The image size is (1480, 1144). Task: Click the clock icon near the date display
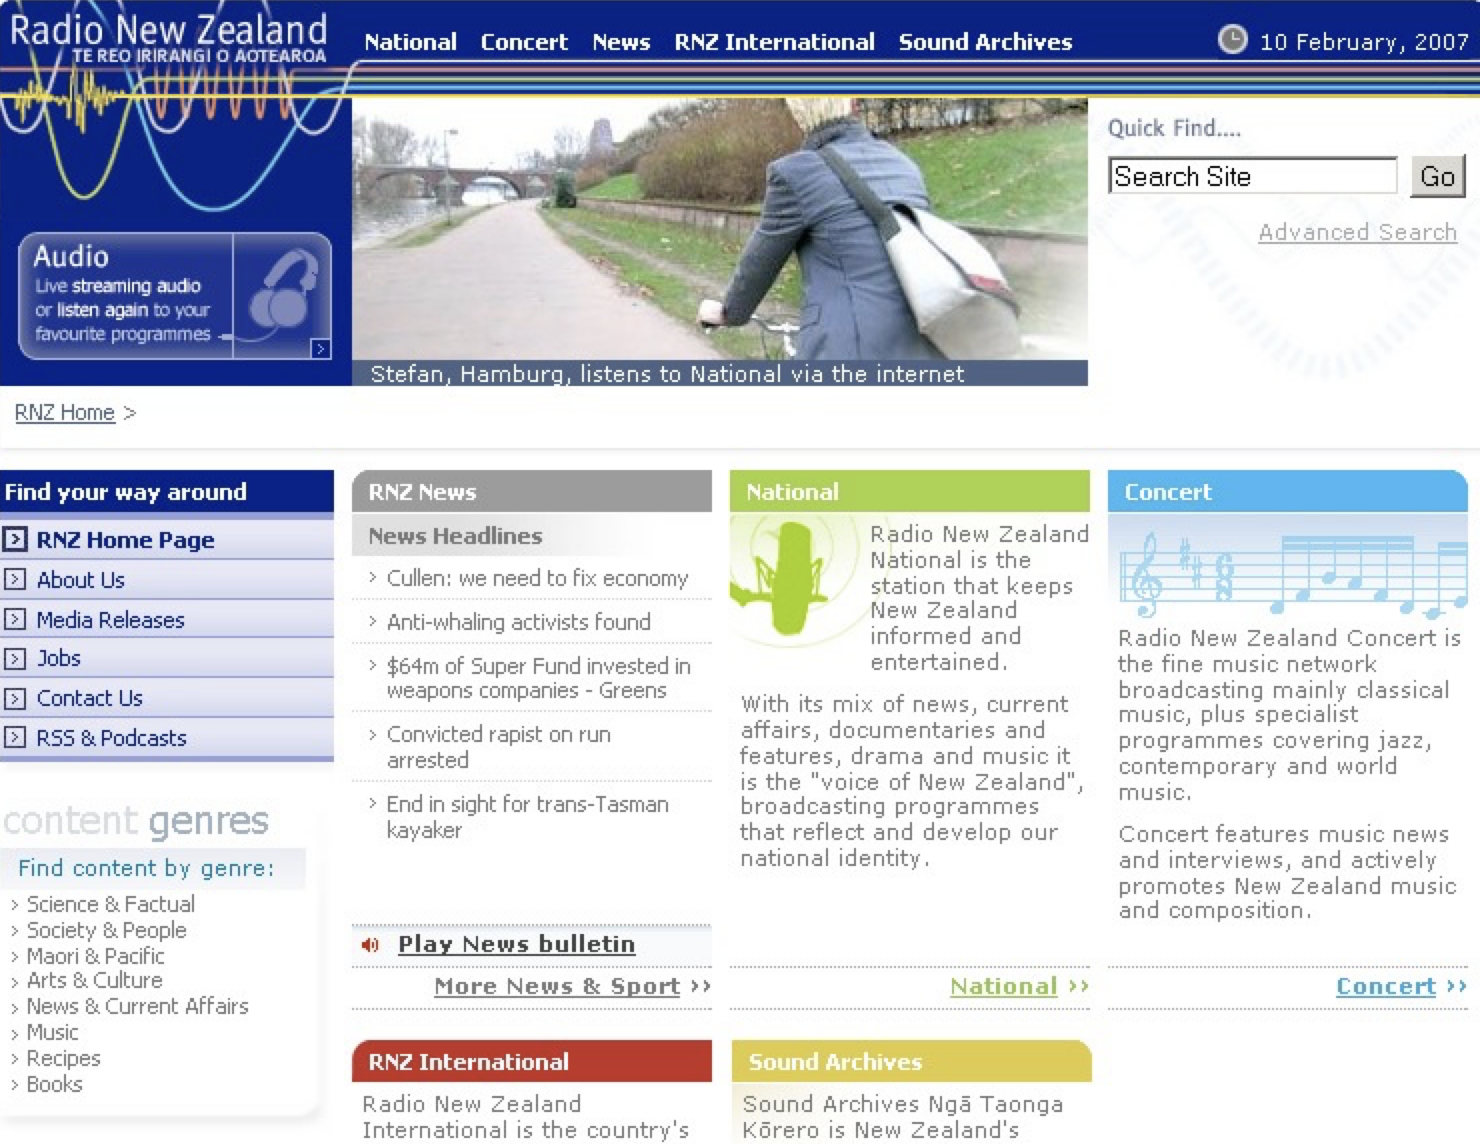(x=1232, y=41)
